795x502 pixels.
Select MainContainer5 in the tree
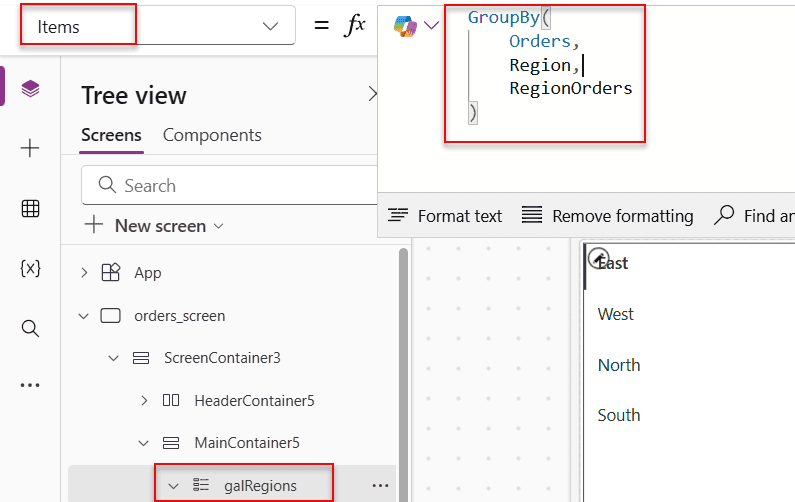(247, 443)
